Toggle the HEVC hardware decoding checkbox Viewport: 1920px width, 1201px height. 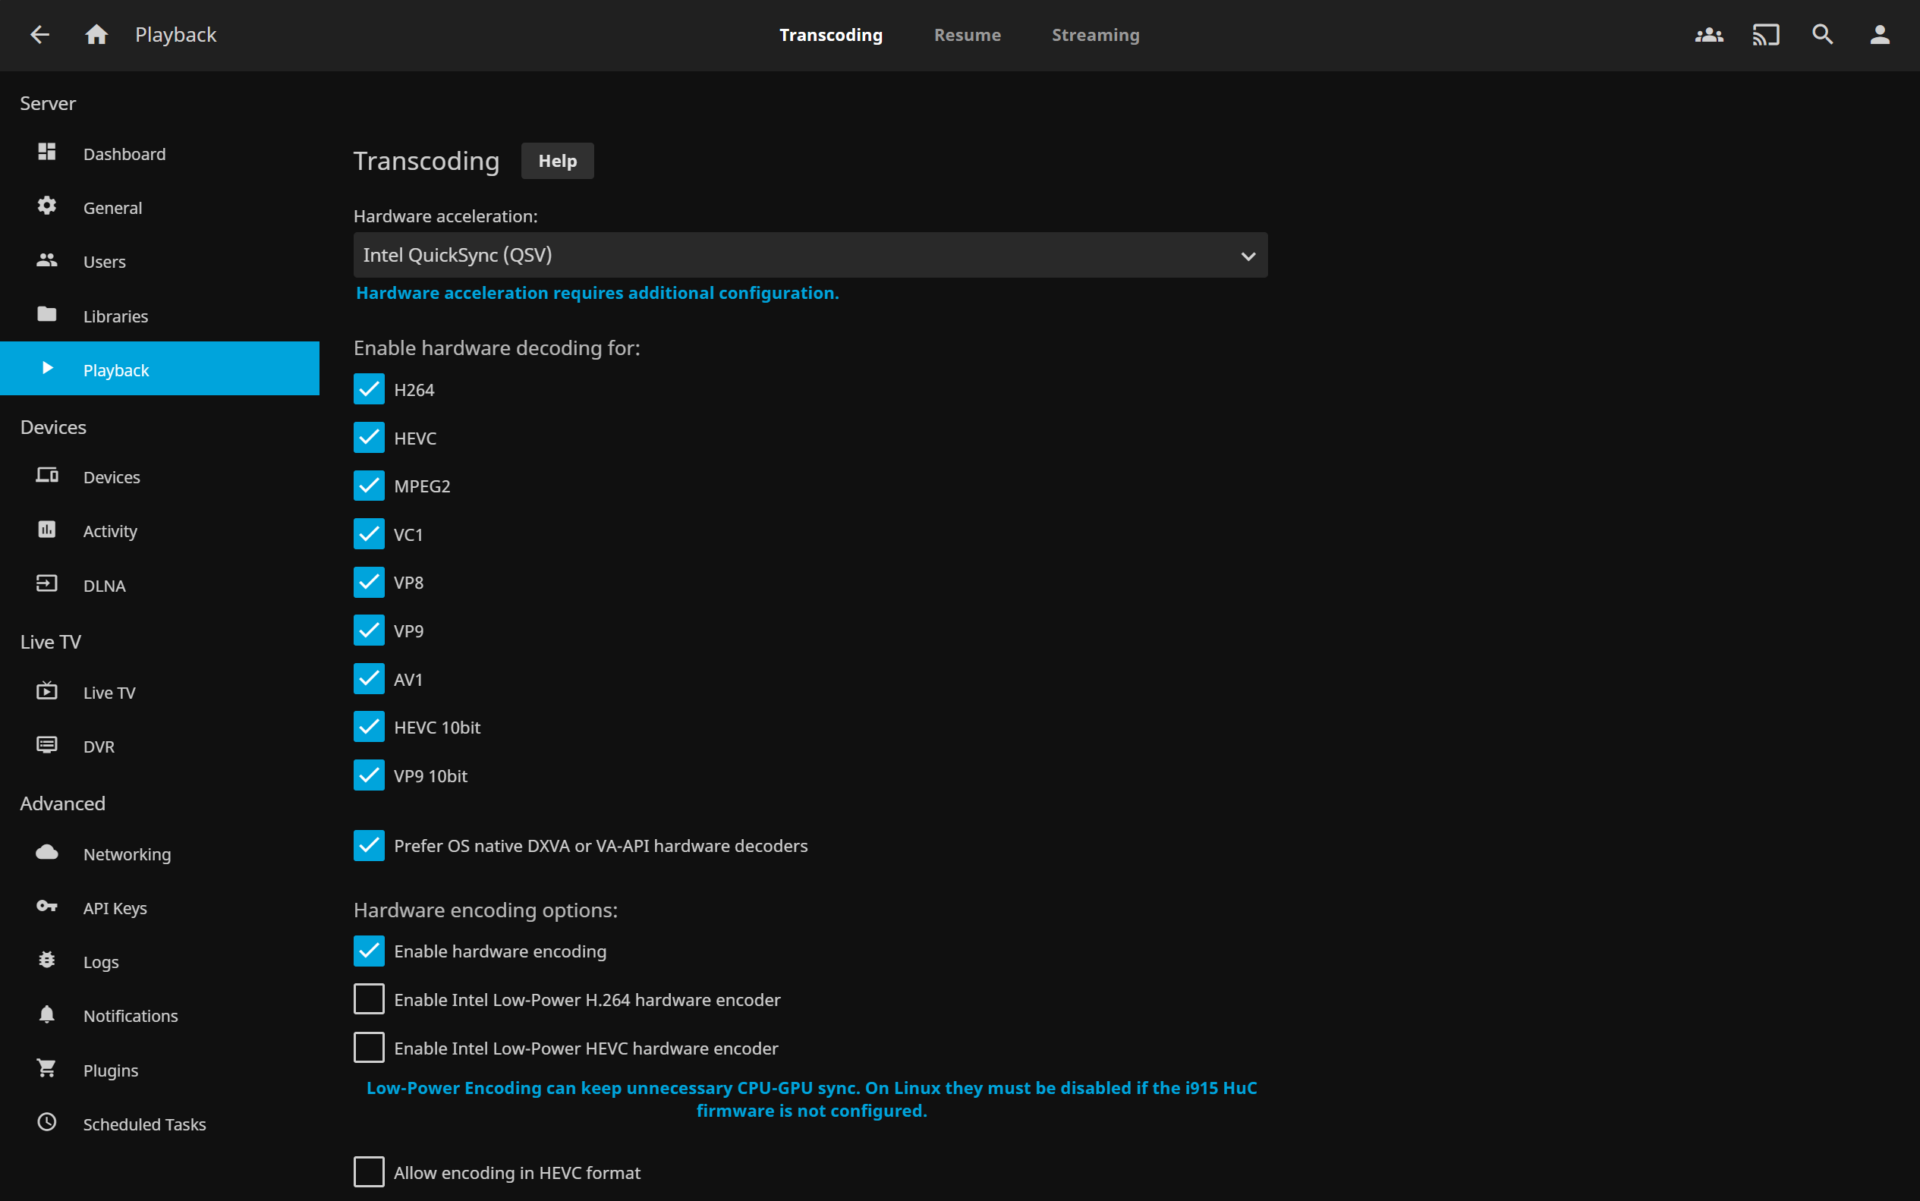click(368, 437)
